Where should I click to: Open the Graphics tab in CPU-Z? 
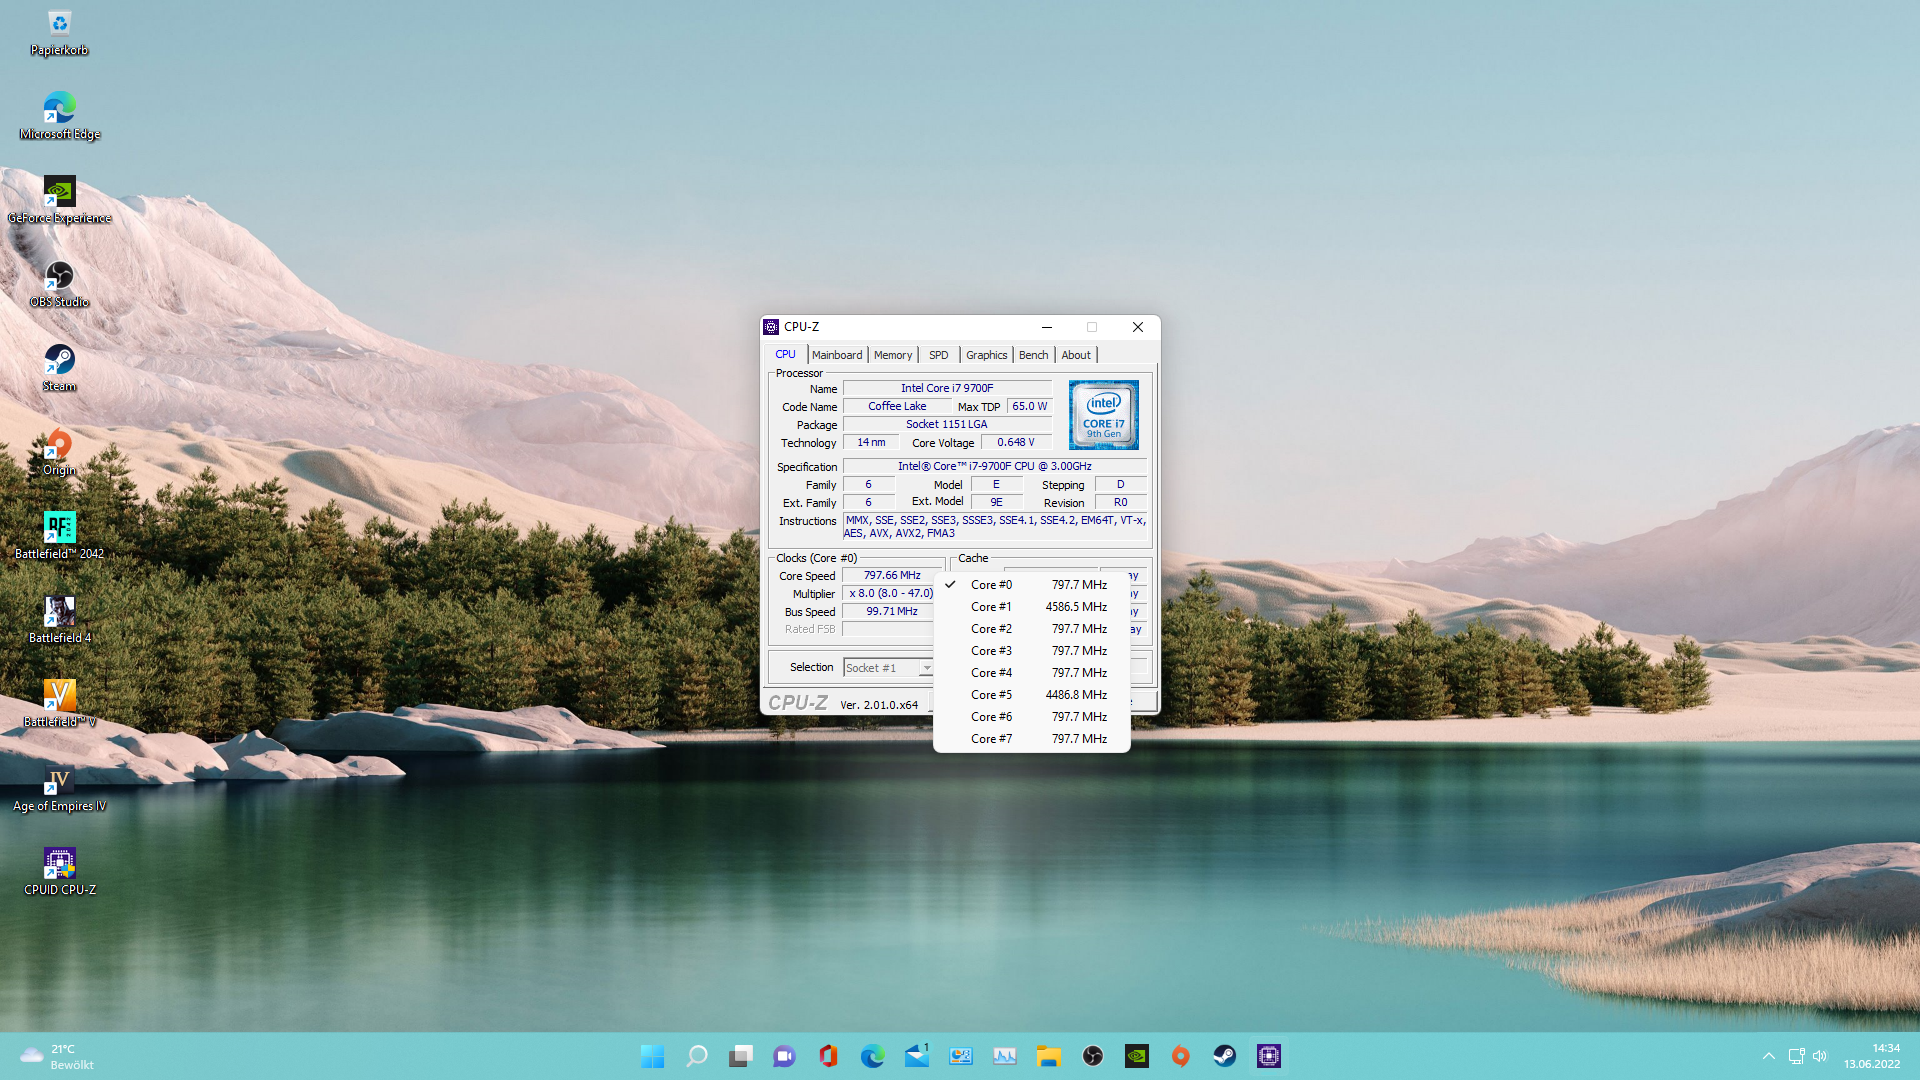coord(986,355)
